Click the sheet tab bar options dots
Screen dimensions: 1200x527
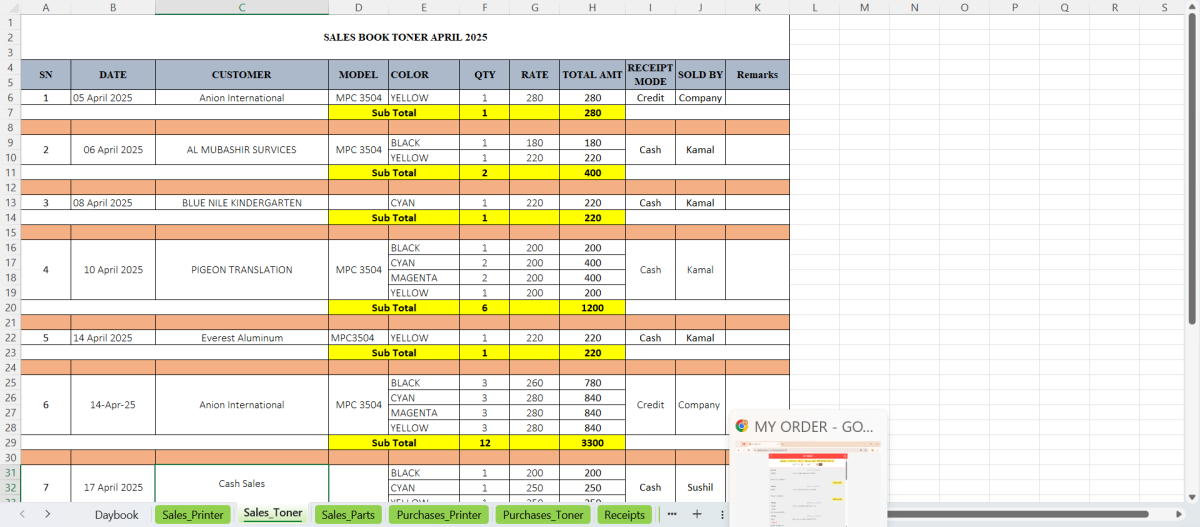(722, 514)
